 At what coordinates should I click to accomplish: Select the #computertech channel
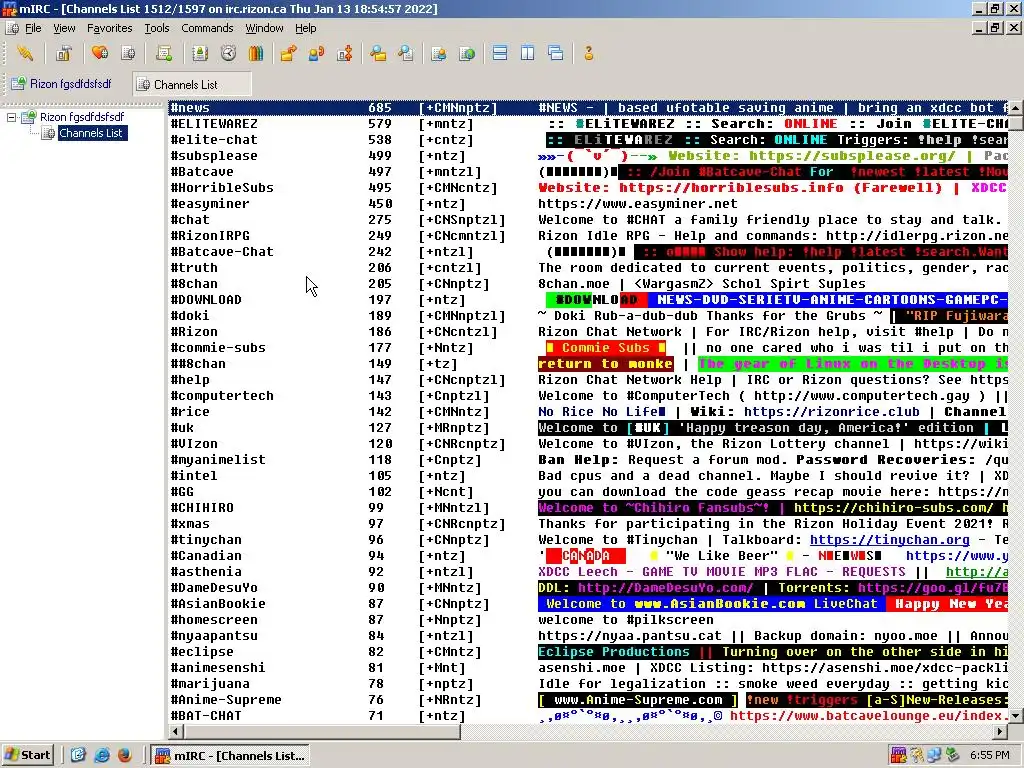point(588,396)
